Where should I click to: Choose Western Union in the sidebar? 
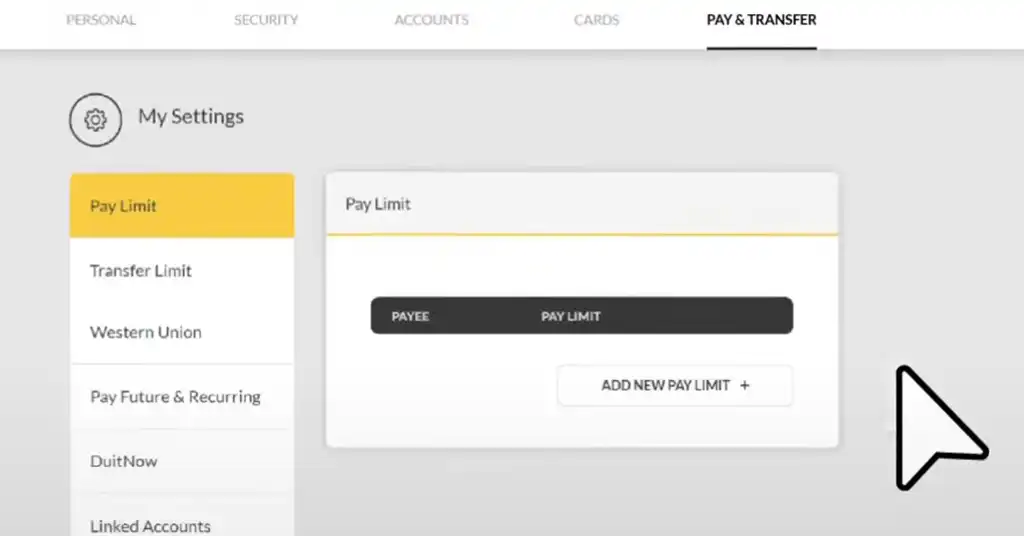click(x=182, y=332)
